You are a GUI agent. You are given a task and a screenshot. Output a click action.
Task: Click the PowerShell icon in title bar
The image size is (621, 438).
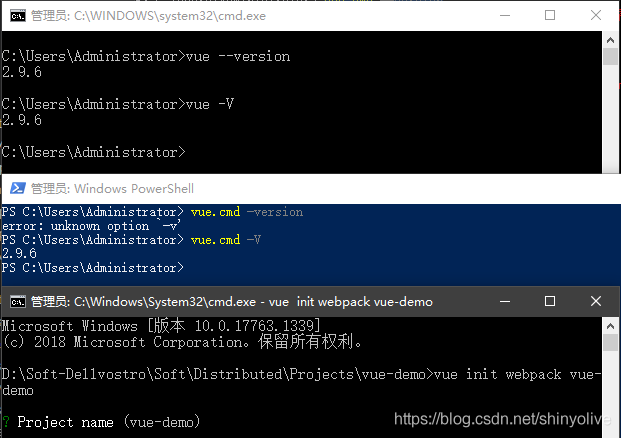[x=18, y=188]
